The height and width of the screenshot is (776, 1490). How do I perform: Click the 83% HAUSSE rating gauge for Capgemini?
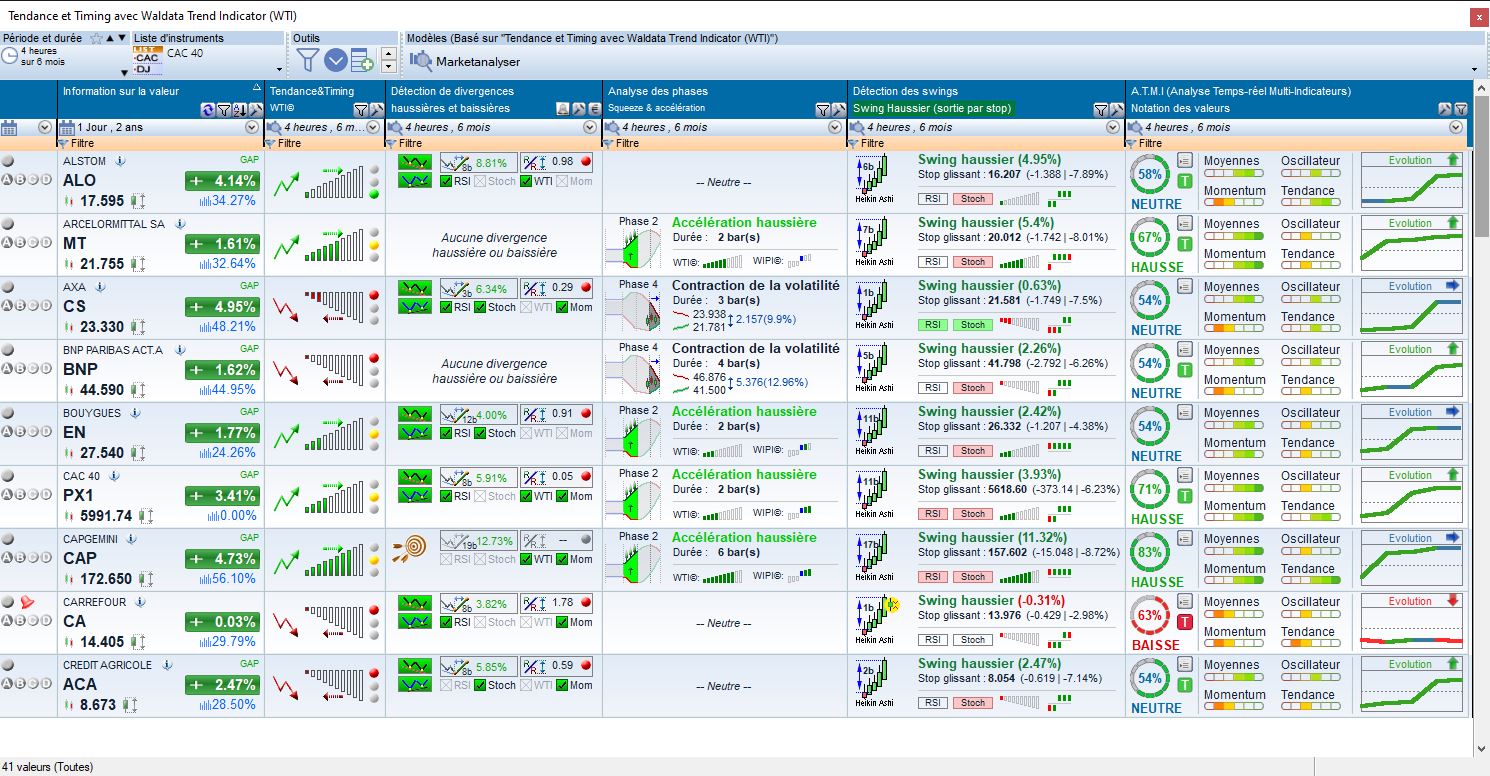(1150, 553)
